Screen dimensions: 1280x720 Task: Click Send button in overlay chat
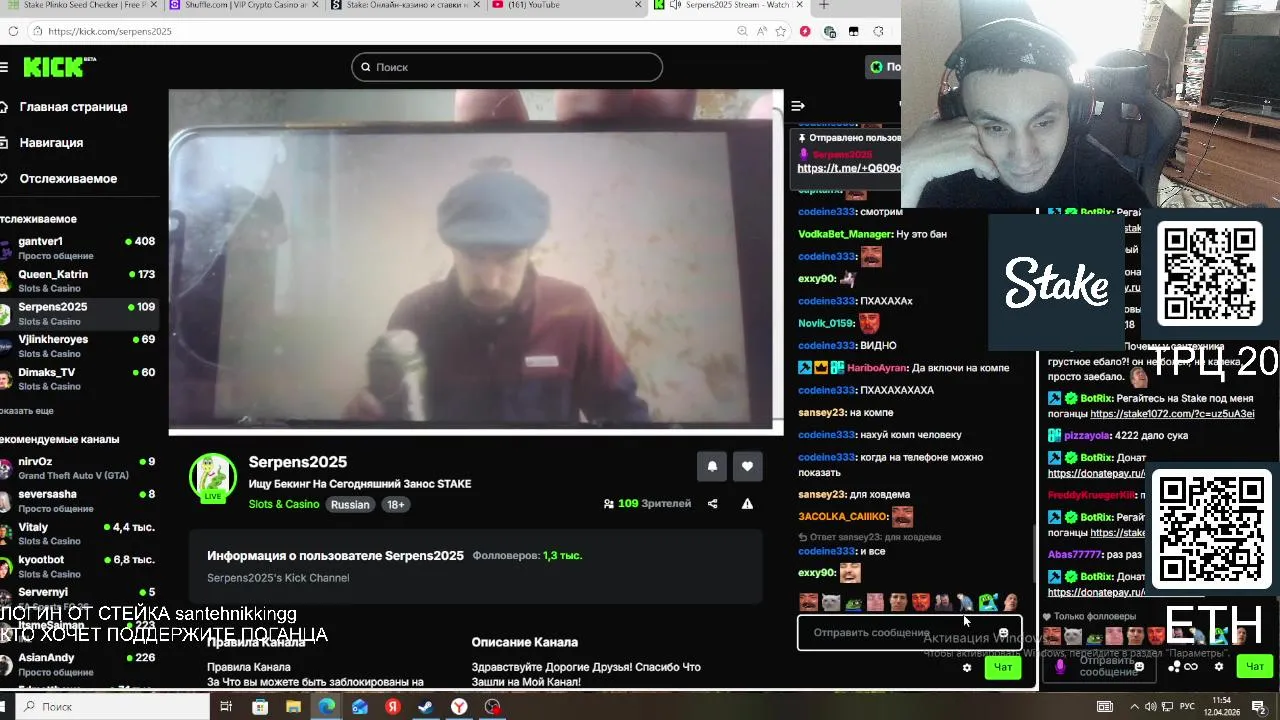[x=1254, y=666]
